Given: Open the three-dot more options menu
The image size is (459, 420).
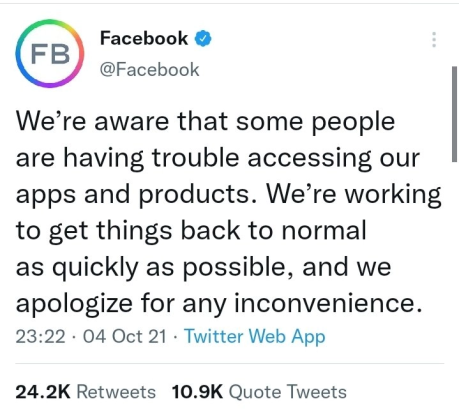Looking at the screenshot, I should coord(434,40).
